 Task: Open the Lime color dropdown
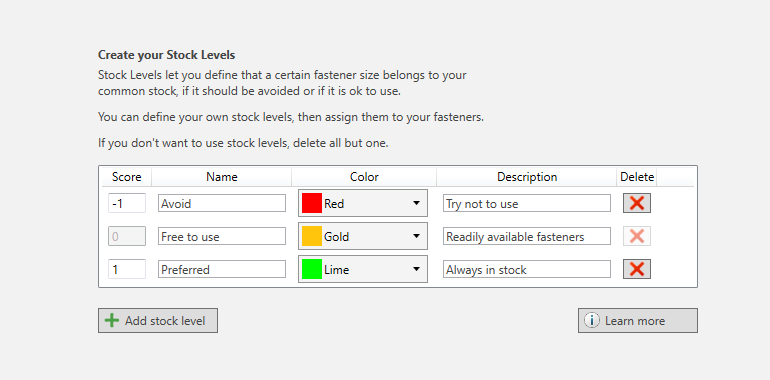point(363,269)
